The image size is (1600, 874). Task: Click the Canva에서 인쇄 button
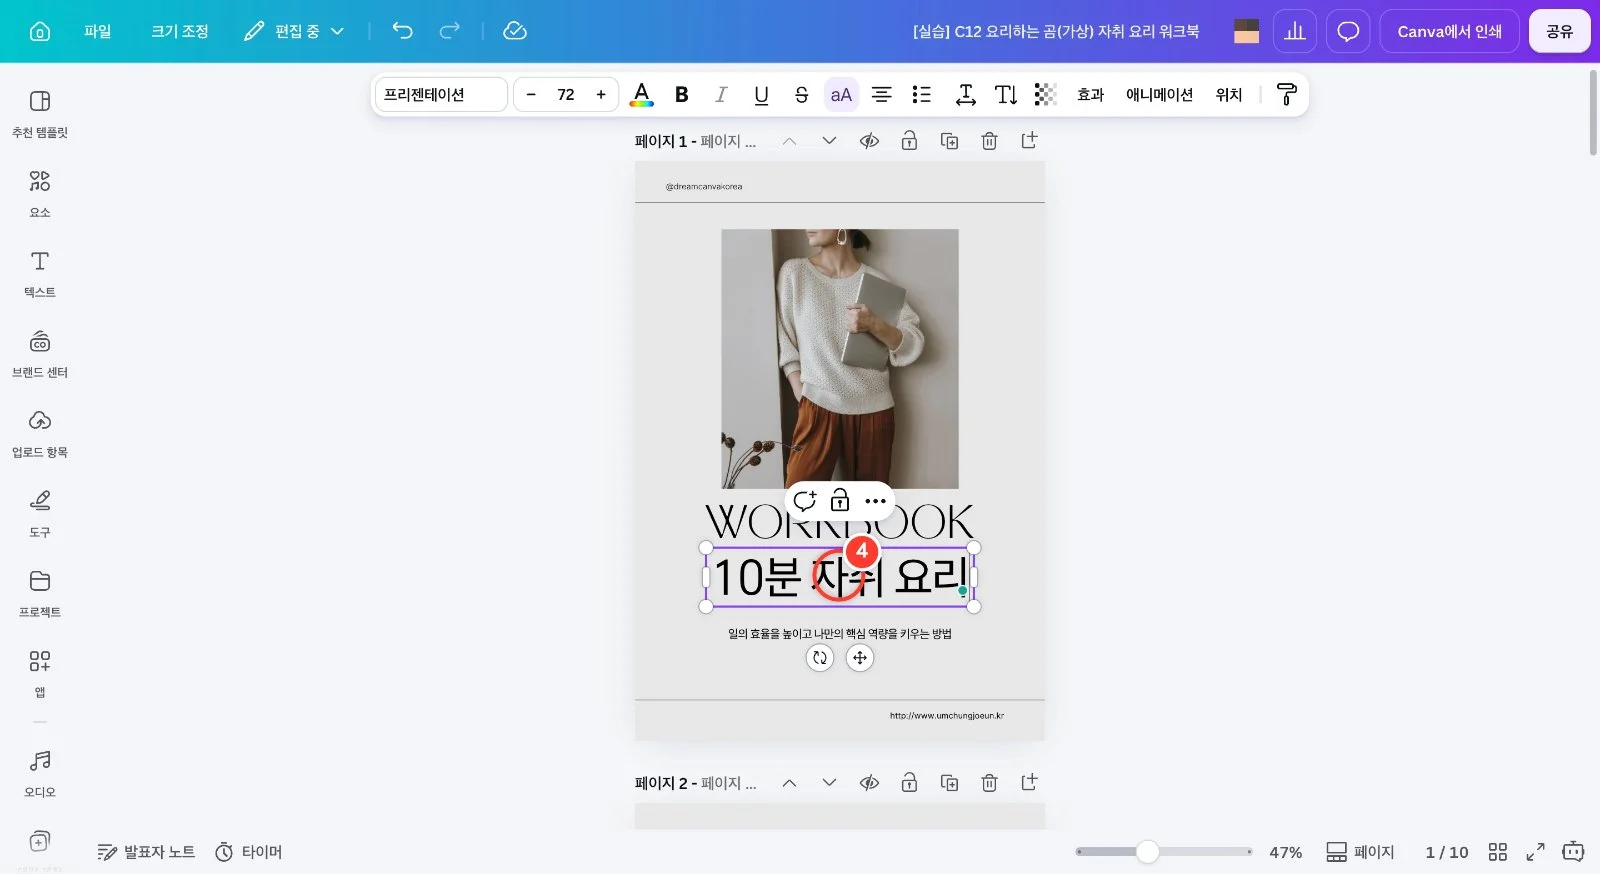(x=1449, y=31)
